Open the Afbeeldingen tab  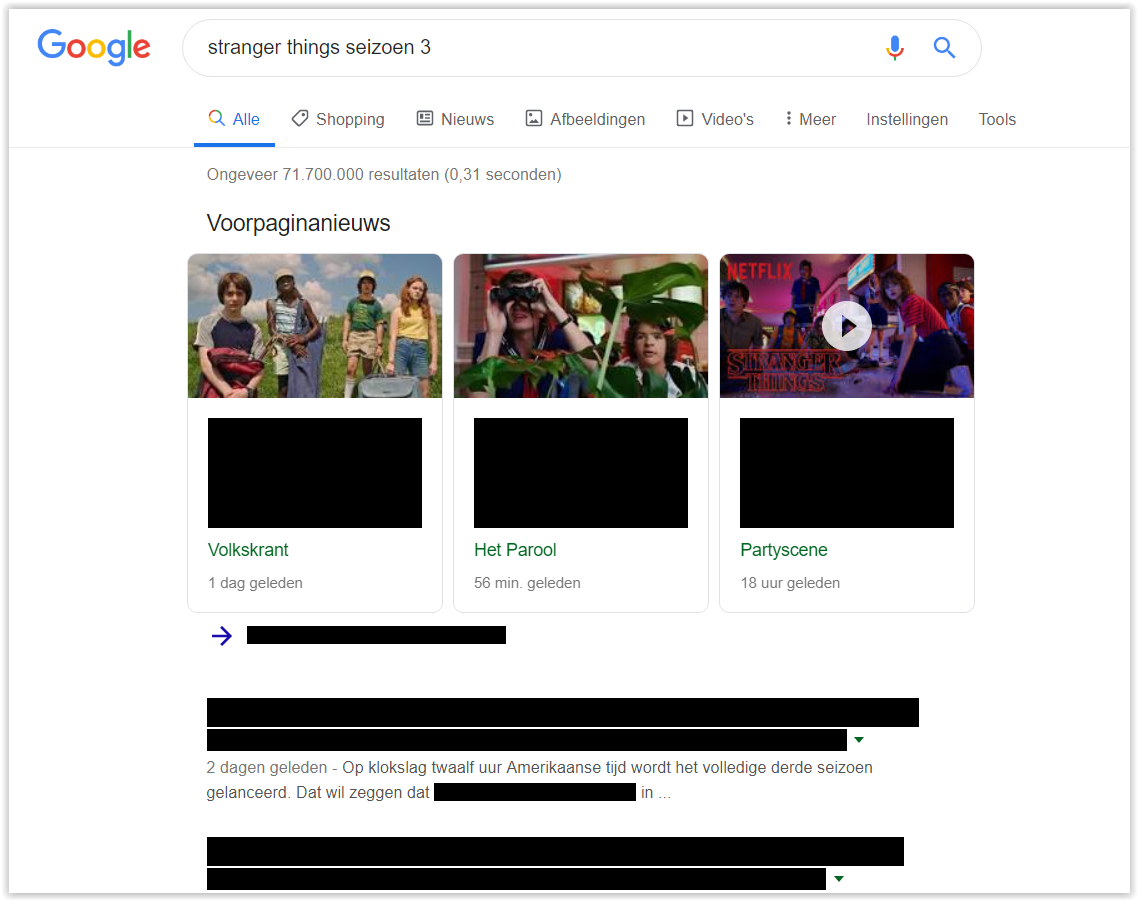click(x=586, y=119)
